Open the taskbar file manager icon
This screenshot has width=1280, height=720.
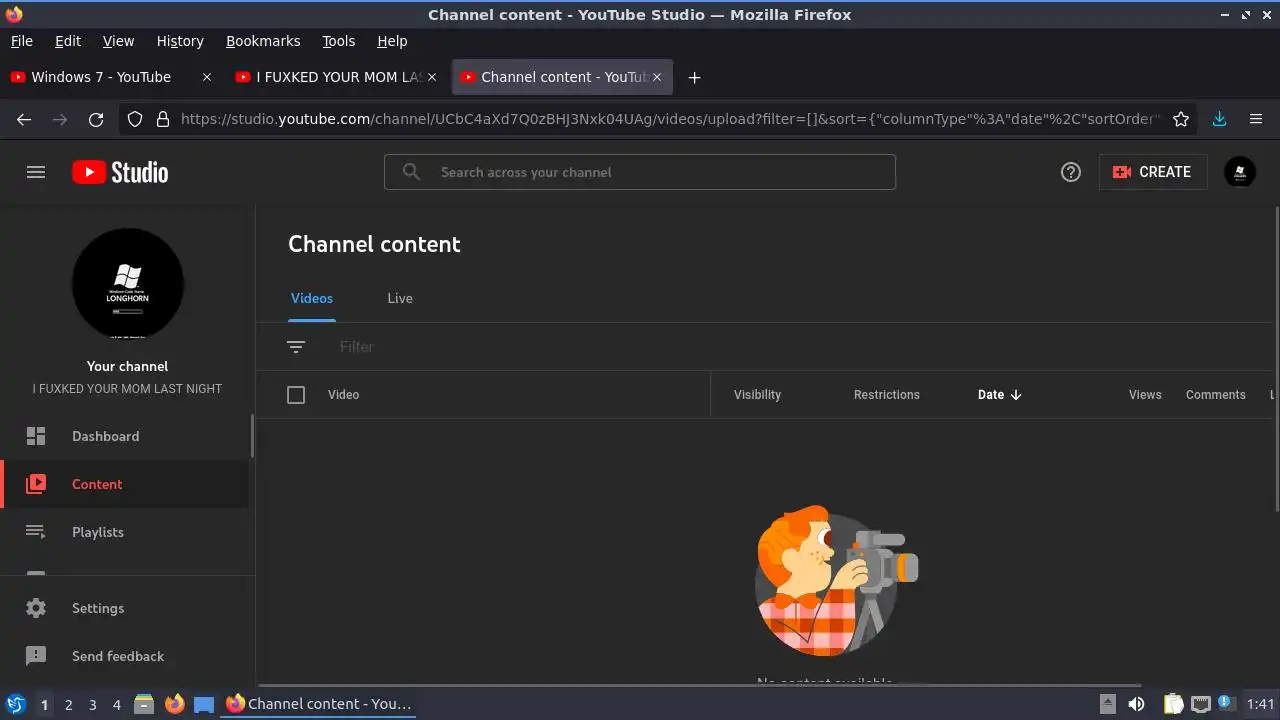pyautogui.click(x=144, y=704)
